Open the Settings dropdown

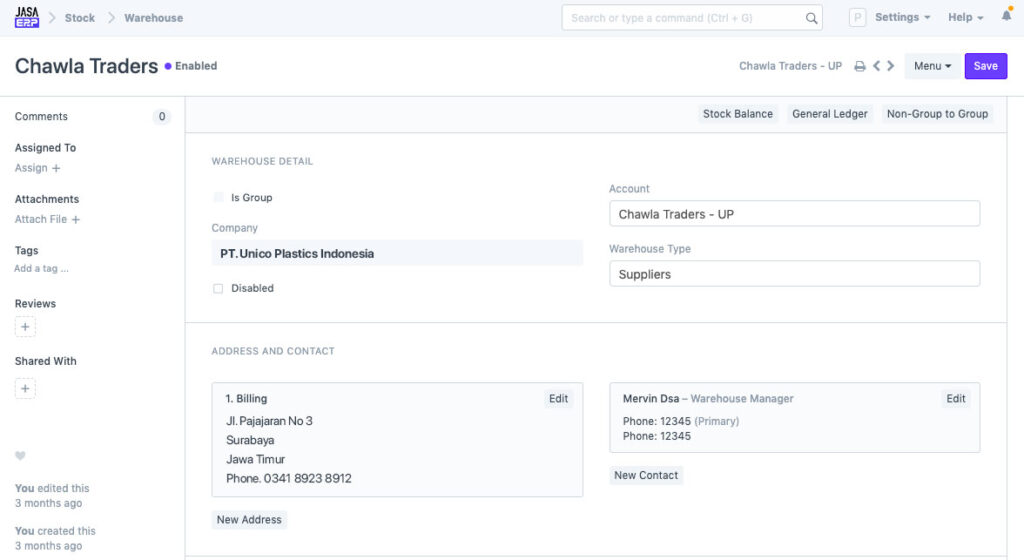coord(902,18)
